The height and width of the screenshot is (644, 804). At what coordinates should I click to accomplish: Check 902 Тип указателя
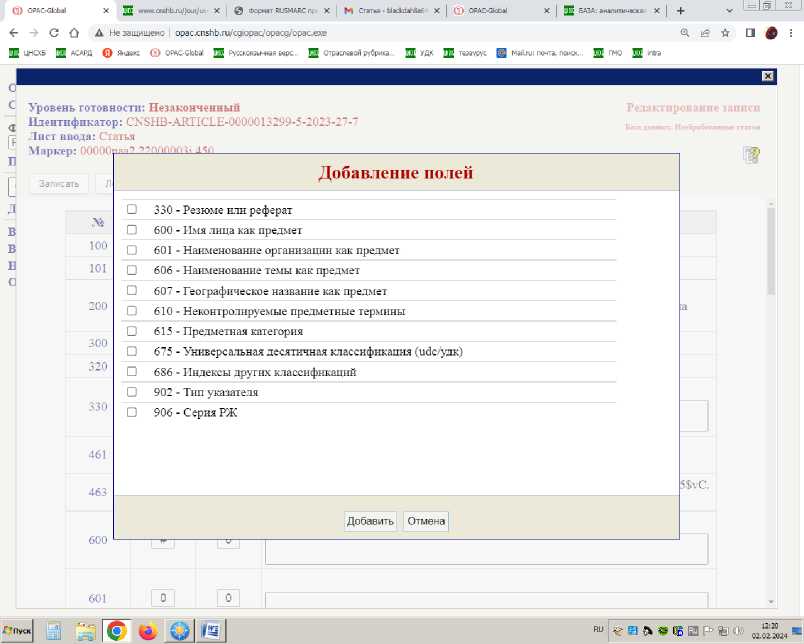tap(132, 392)
